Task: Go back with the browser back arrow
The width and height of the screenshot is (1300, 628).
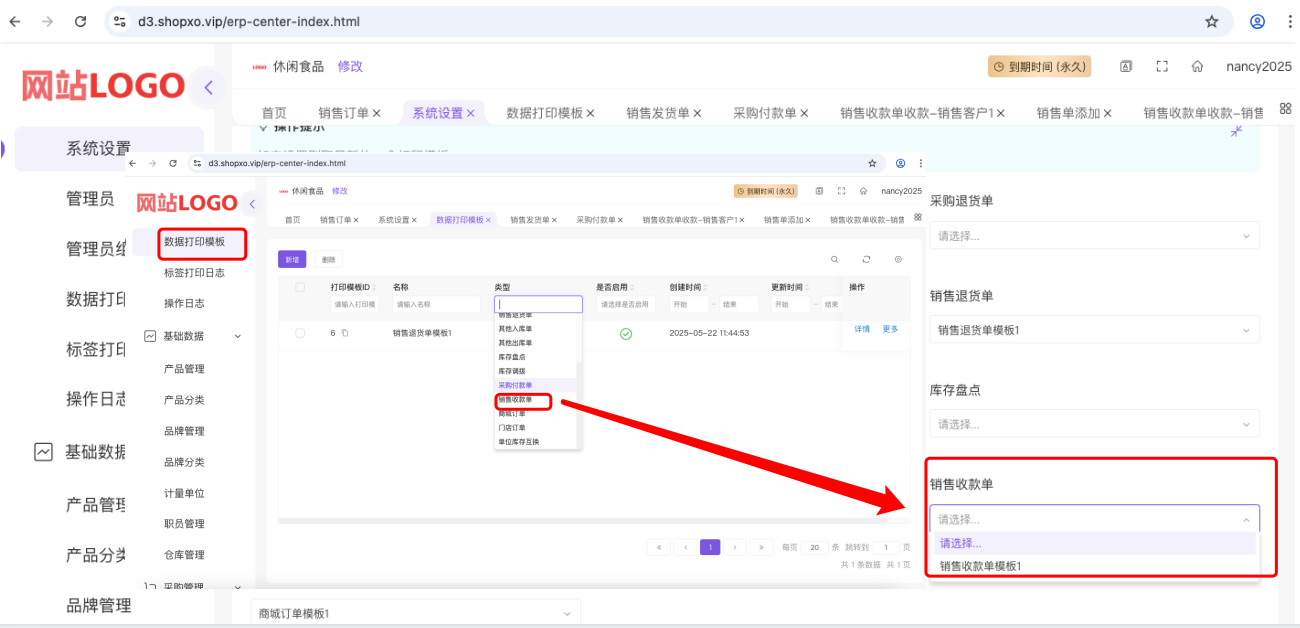Action: click(x=15, y=21)
